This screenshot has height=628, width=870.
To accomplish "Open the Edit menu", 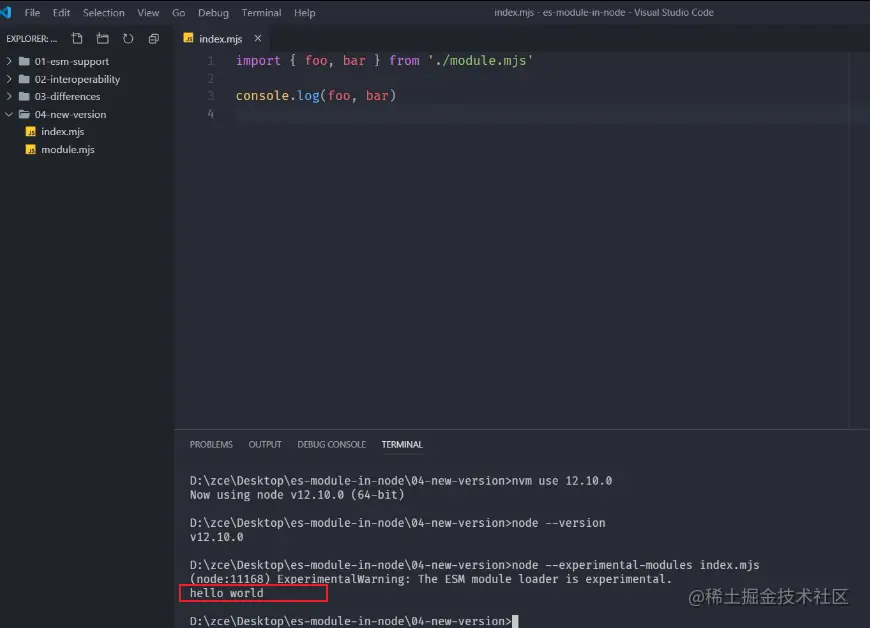I will [x=62, y=12].
